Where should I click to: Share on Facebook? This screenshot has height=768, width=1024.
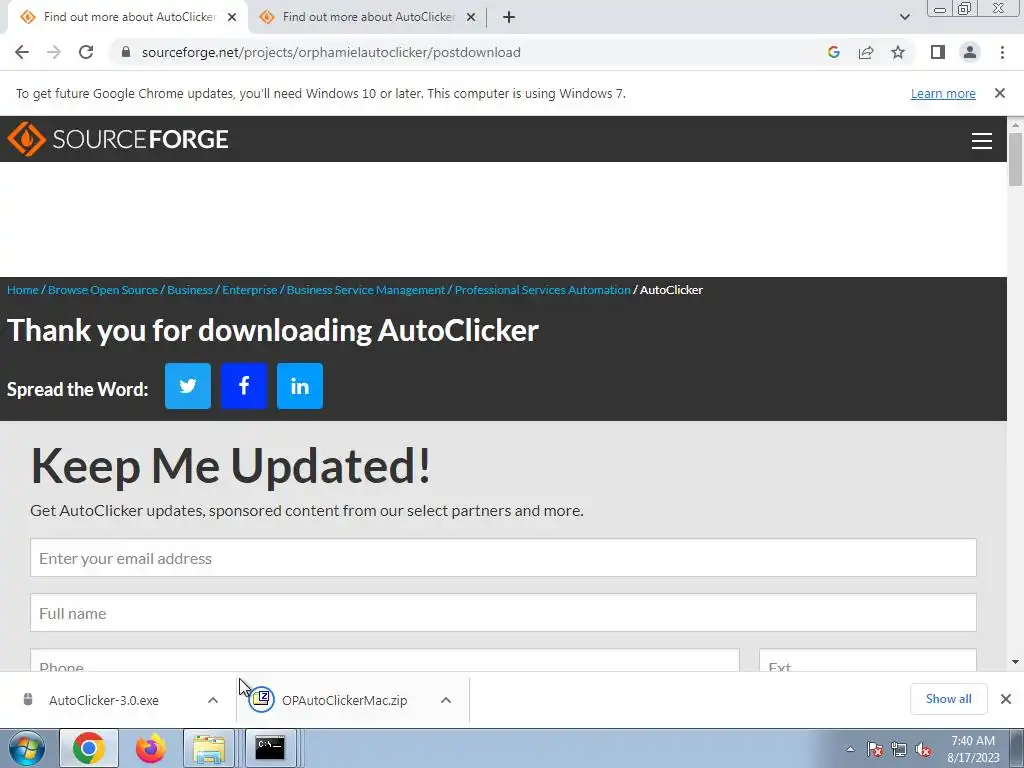pos(244,386)
